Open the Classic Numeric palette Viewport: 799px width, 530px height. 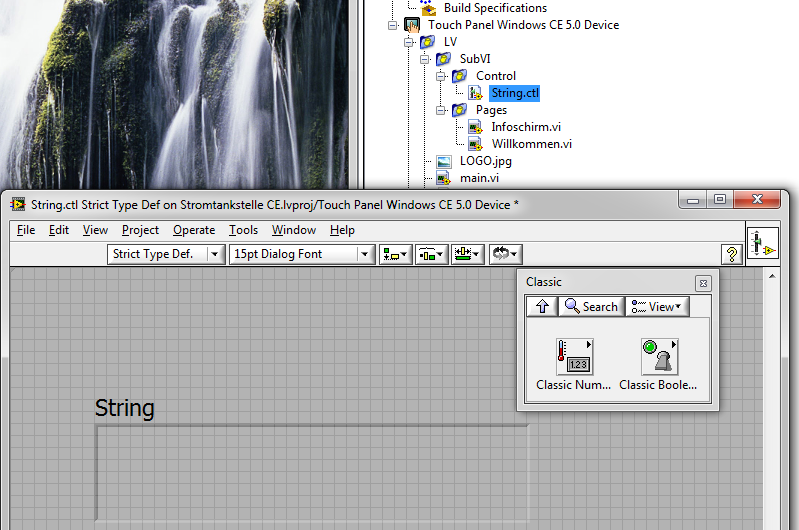(574, 357)
